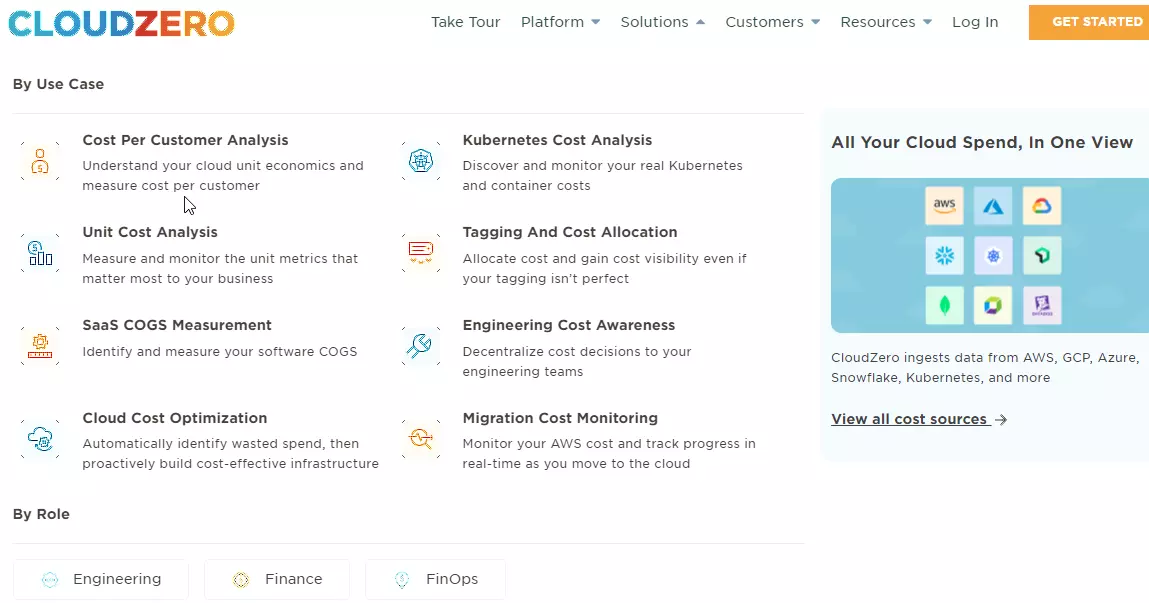1149x603 pixels.
Task: Select the Finance role card
Action: click(277, 579)
